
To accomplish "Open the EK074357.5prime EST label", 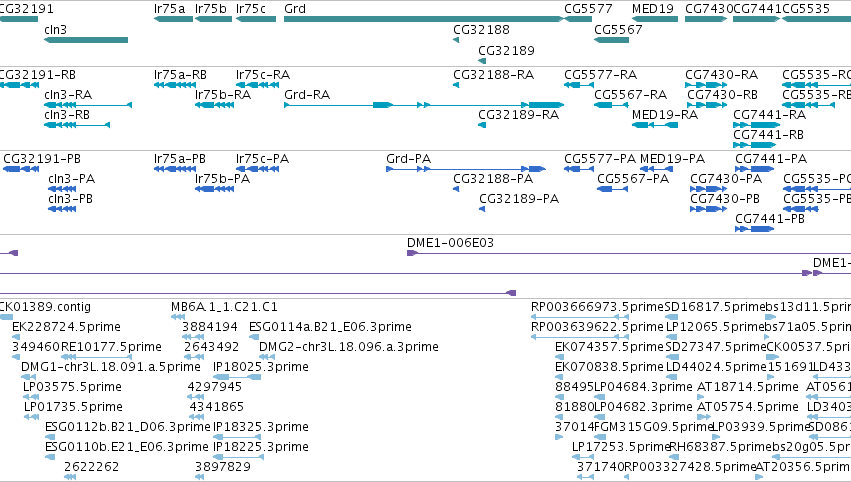I will point(609,347).
